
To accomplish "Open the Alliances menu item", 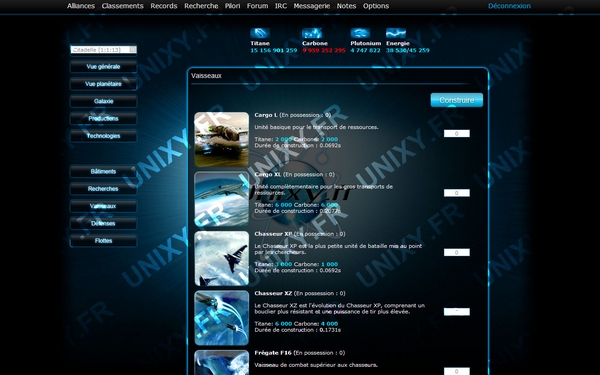I will [x=81, y=6].
